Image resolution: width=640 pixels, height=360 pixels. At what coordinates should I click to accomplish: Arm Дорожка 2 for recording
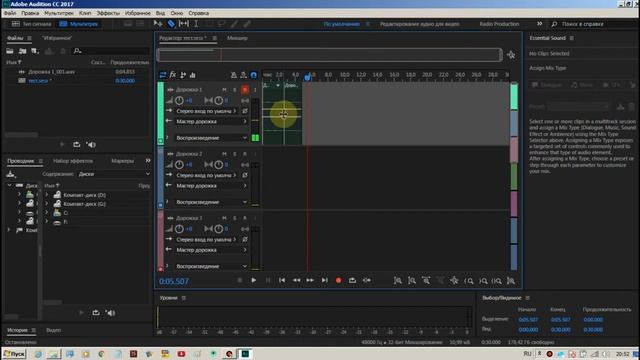pyautogui.click(x=245, y=154)
